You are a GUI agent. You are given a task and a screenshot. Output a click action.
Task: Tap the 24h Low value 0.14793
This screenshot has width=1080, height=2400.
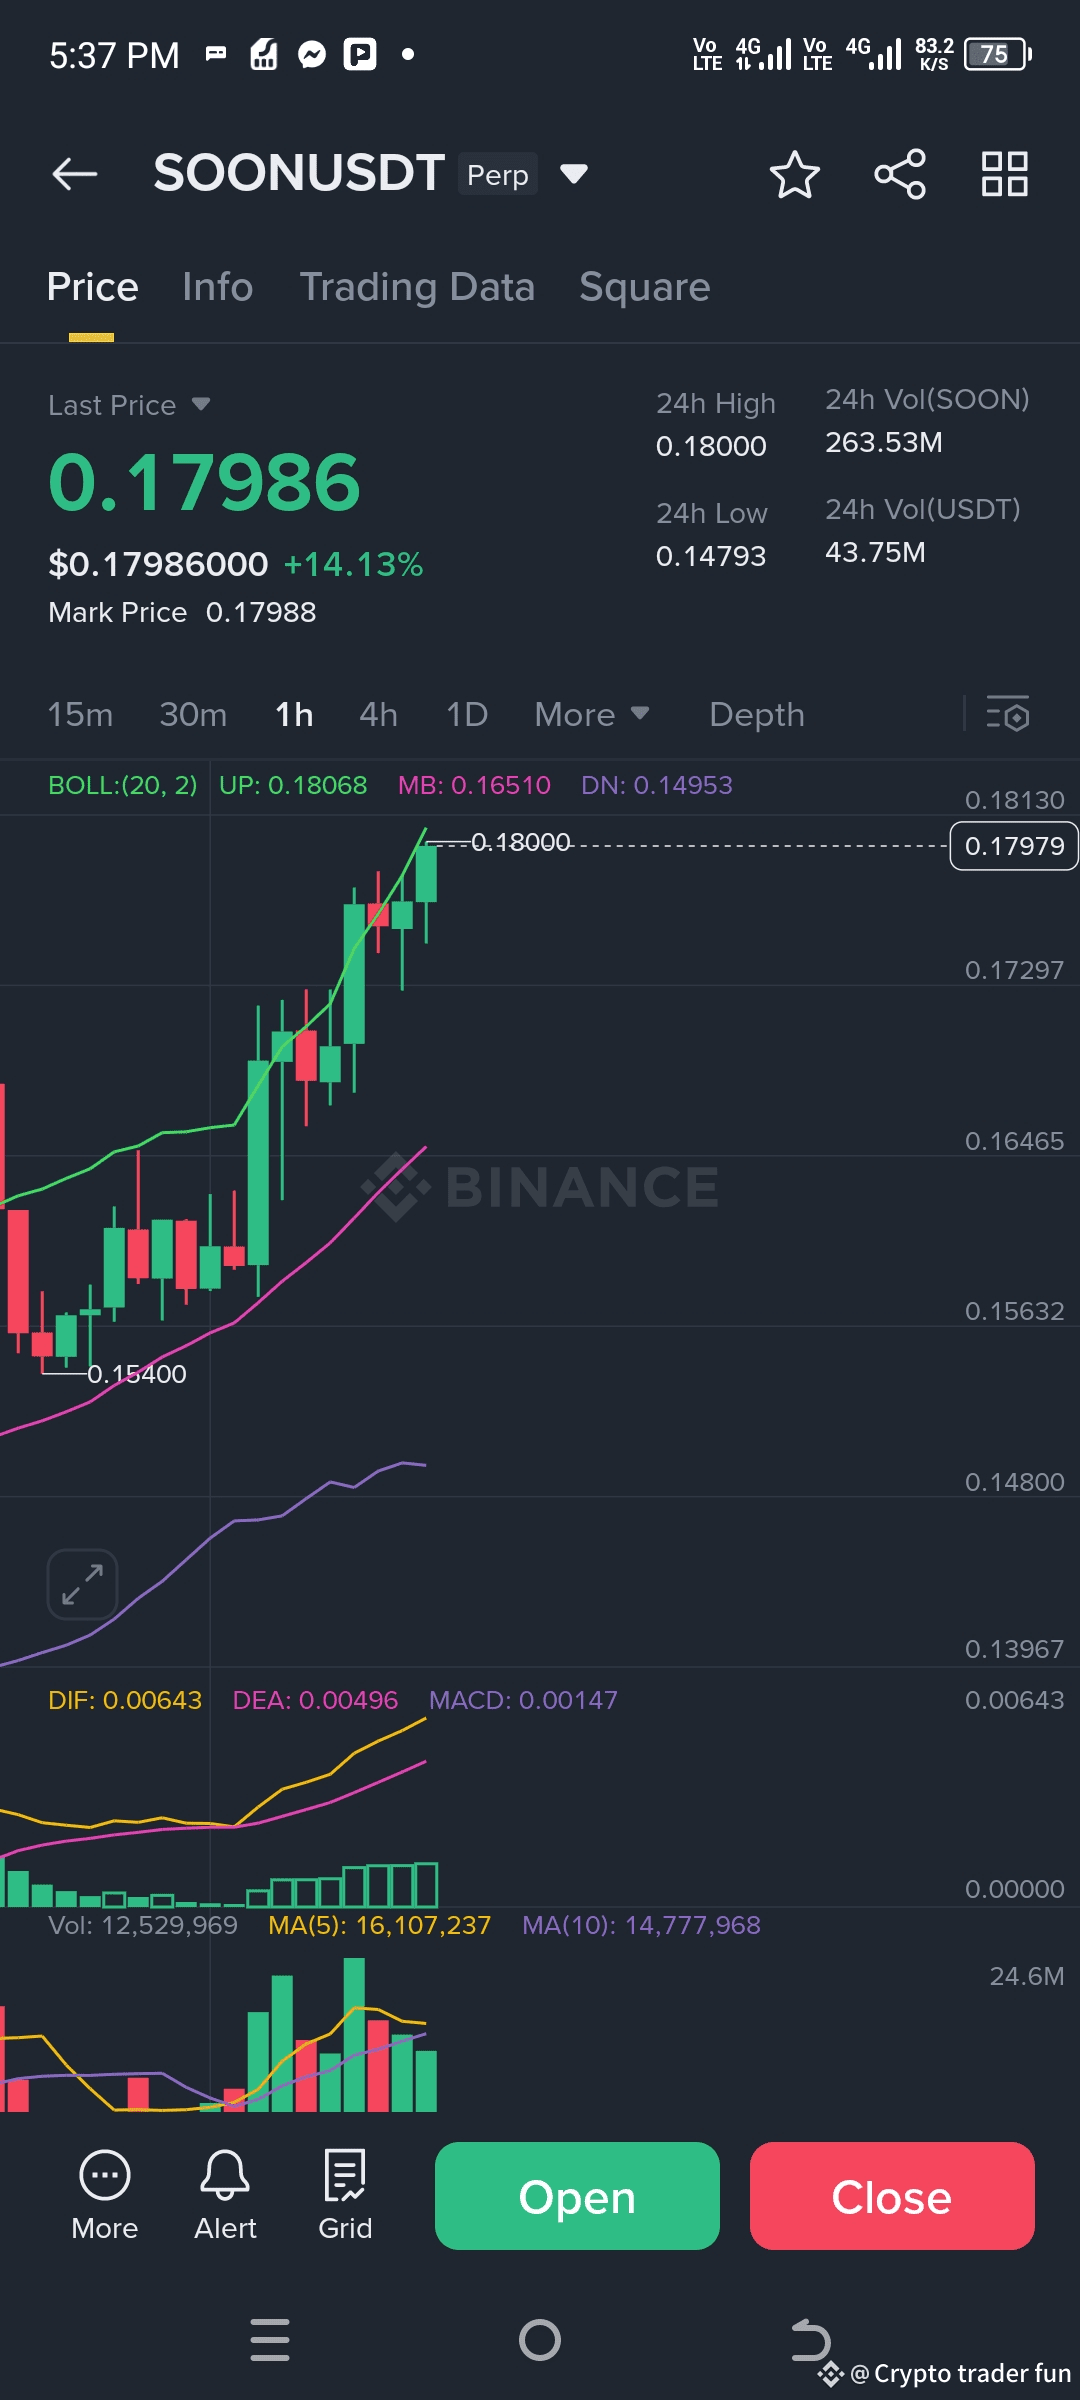[x=711, y=556]
